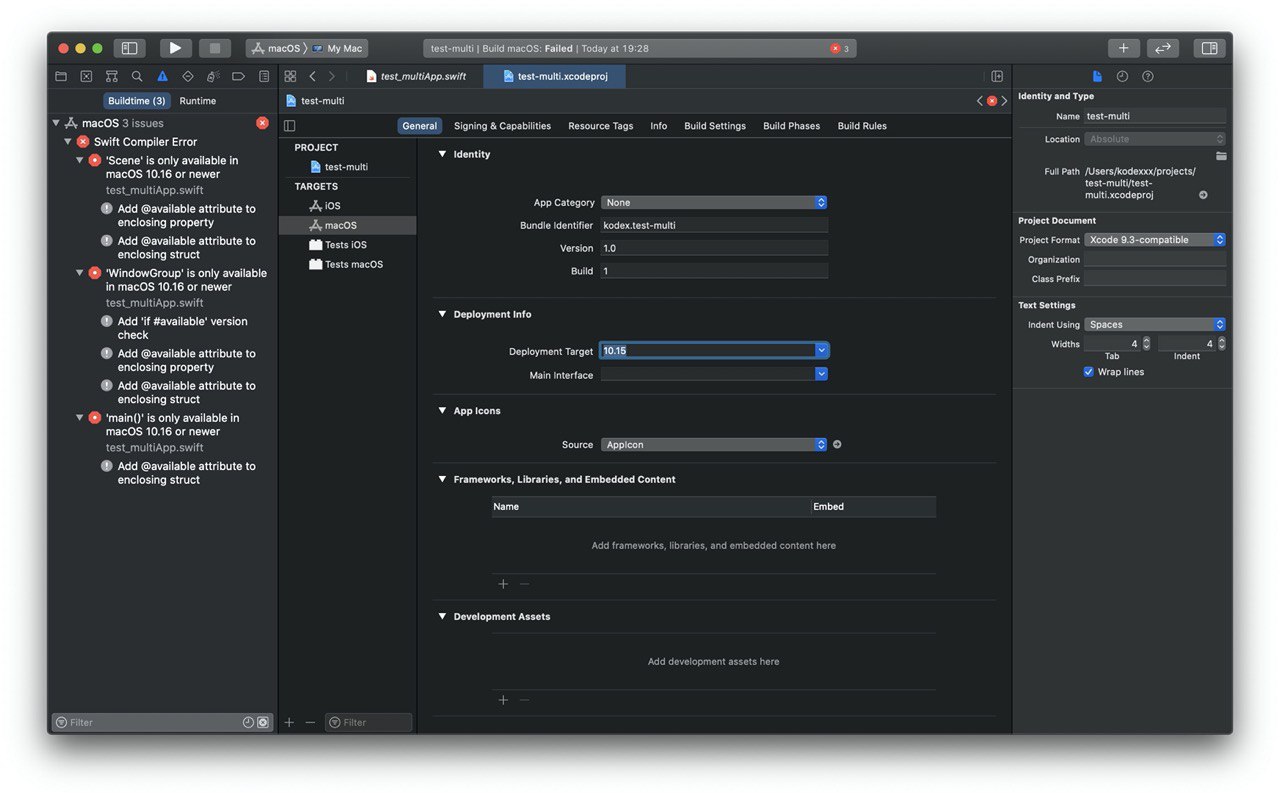Screen dimensions: 1280x797
Task: Open the Project Format dropdown
Action: click(1155, 240)
